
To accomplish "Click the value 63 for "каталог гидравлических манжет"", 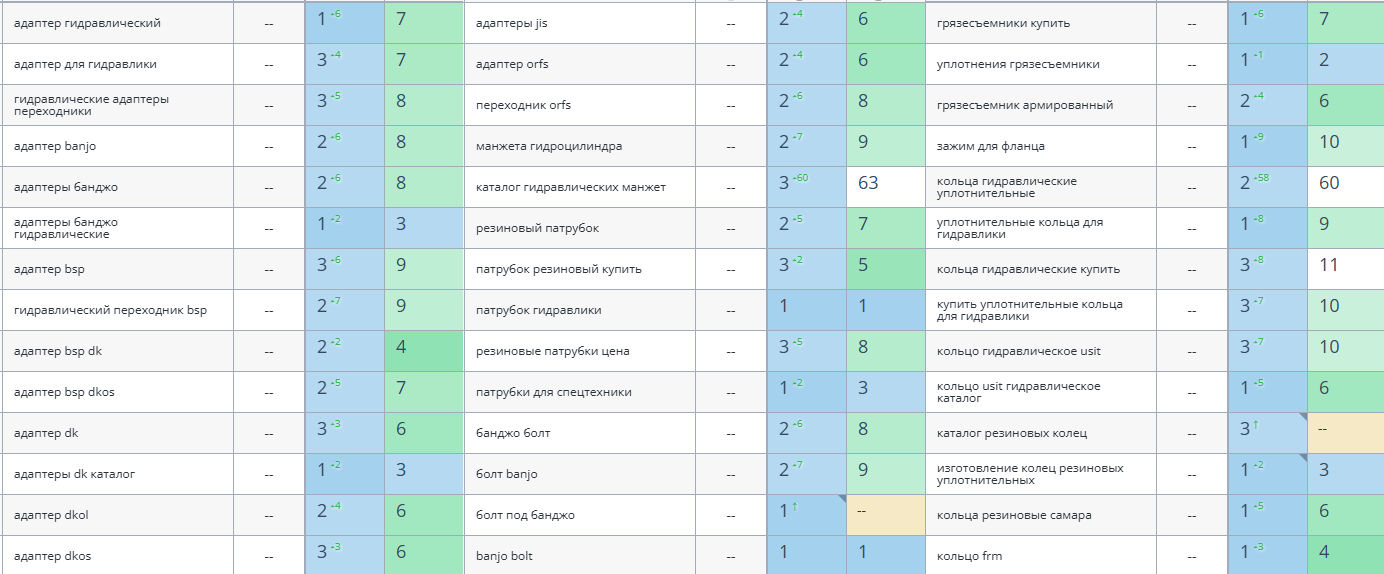I will tap(868, 183).
